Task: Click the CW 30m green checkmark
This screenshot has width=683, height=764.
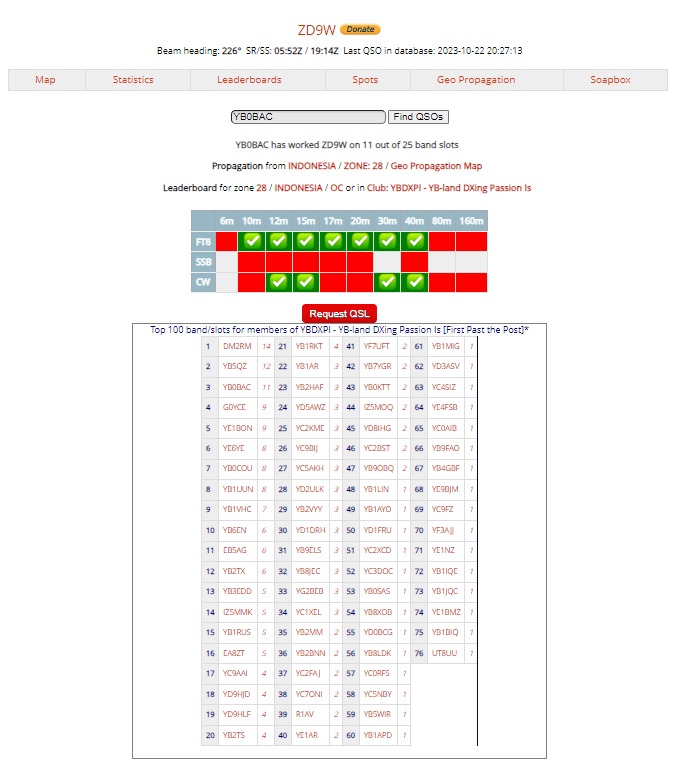Action: 388,282
